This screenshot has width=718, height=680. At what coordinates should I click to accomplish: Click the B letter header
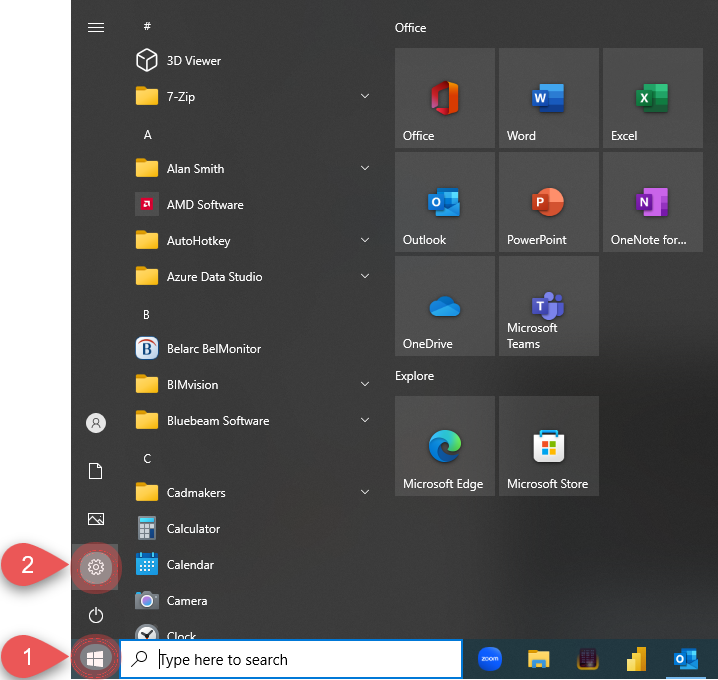(147, 315)
